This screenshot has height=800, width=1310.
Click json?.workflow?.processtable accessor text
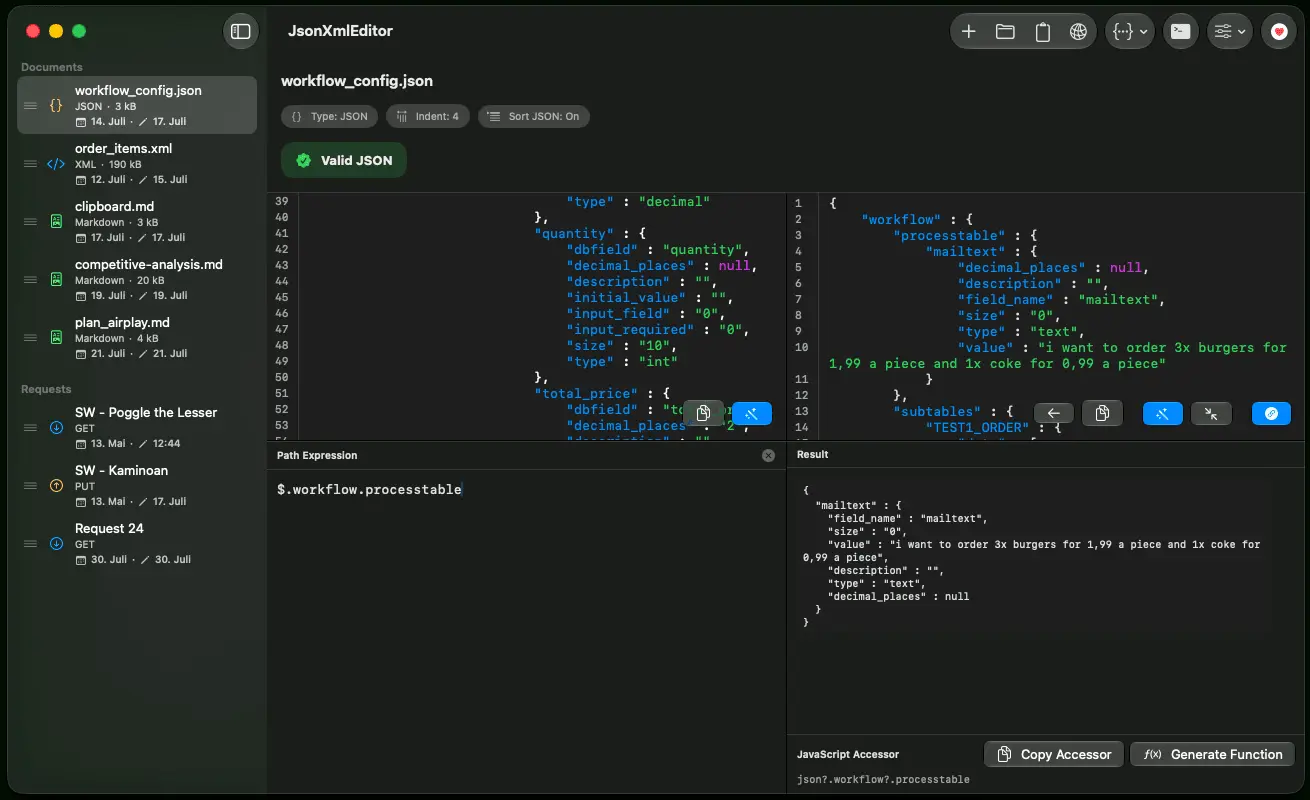coord(883,779)
